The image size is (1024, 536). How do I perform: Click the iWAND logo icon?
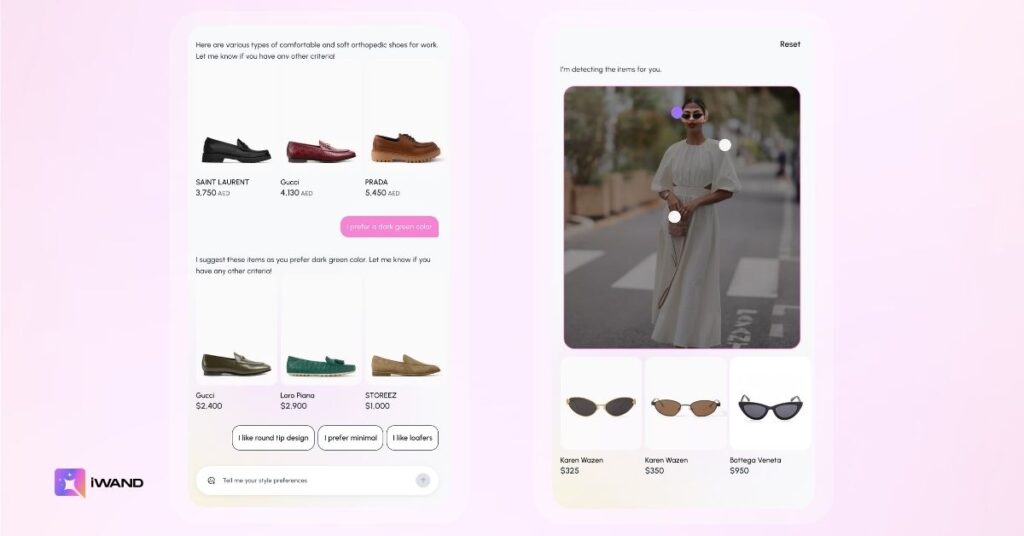70,482
